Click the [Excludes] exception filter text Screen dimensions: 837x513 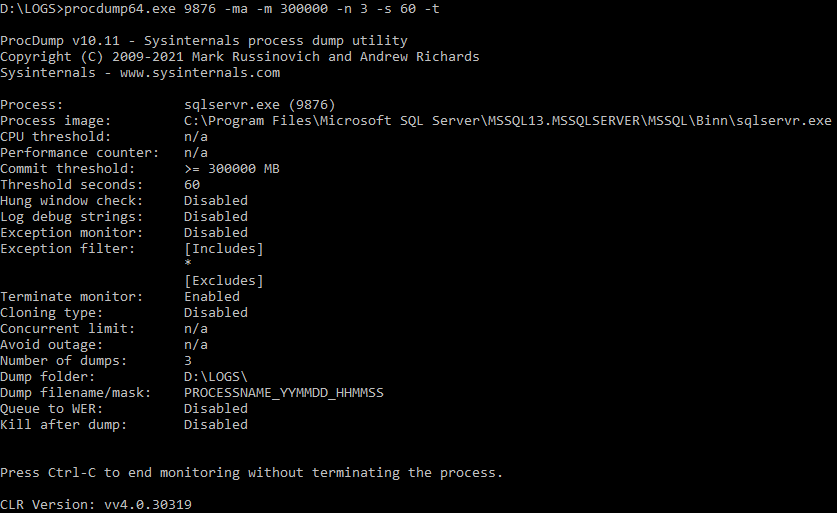coord(224,281)
